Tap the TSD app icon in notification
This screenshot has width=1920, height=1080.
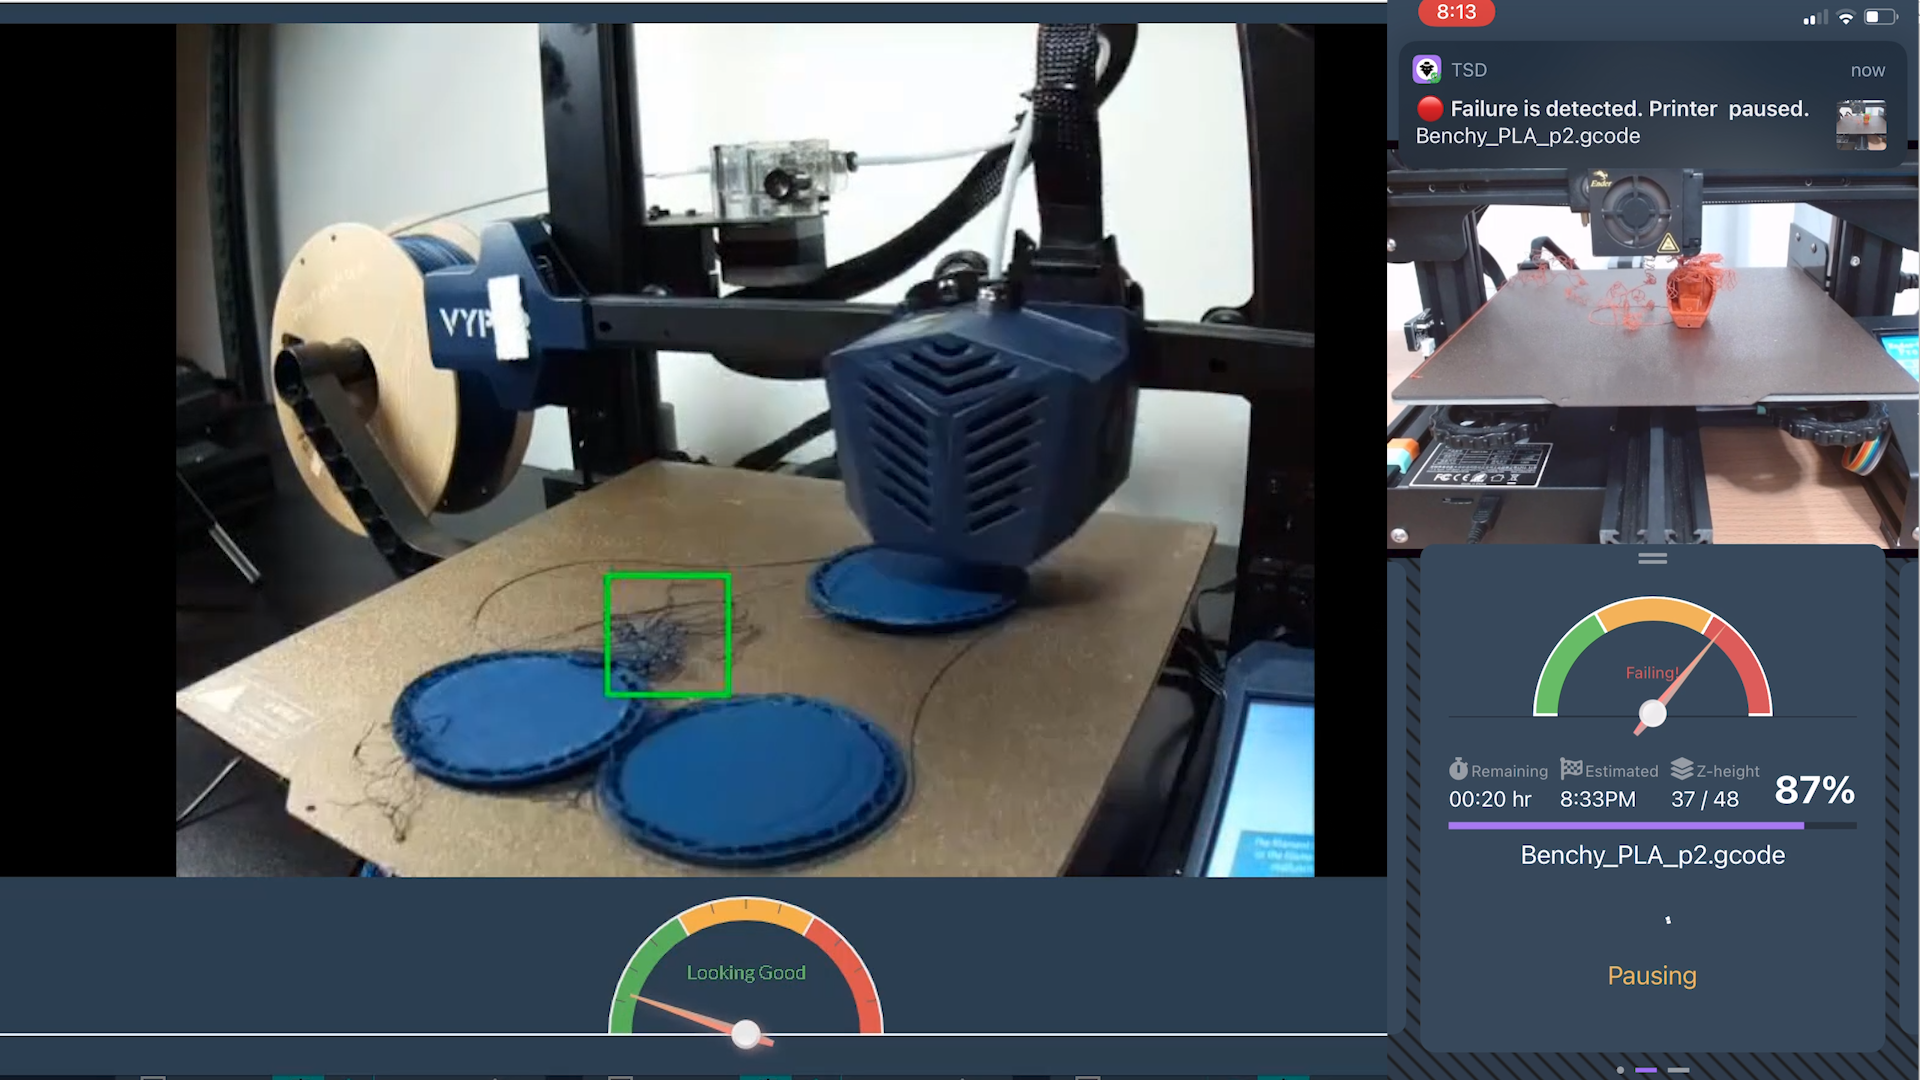(1426, 69)
